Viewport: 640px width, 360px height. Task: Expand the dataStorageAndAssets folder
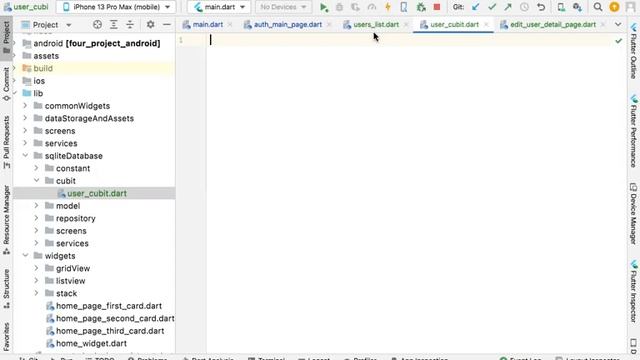(x=25, y=118)
